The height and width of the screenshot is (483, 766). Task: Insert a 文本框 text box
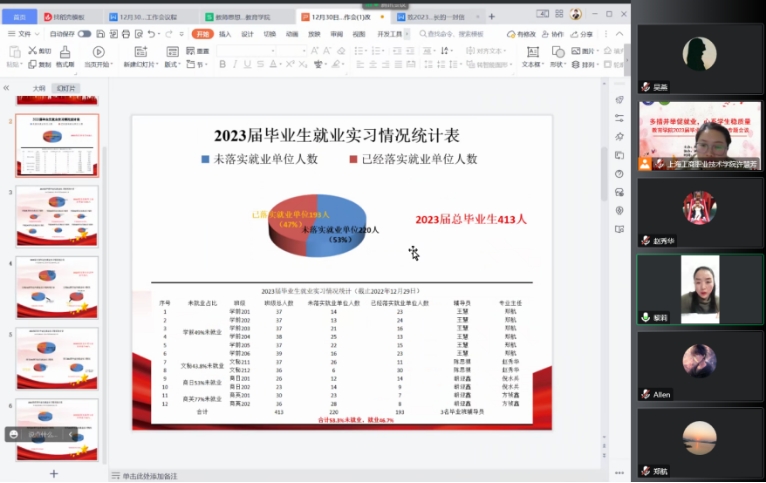[x=531, y=57]
